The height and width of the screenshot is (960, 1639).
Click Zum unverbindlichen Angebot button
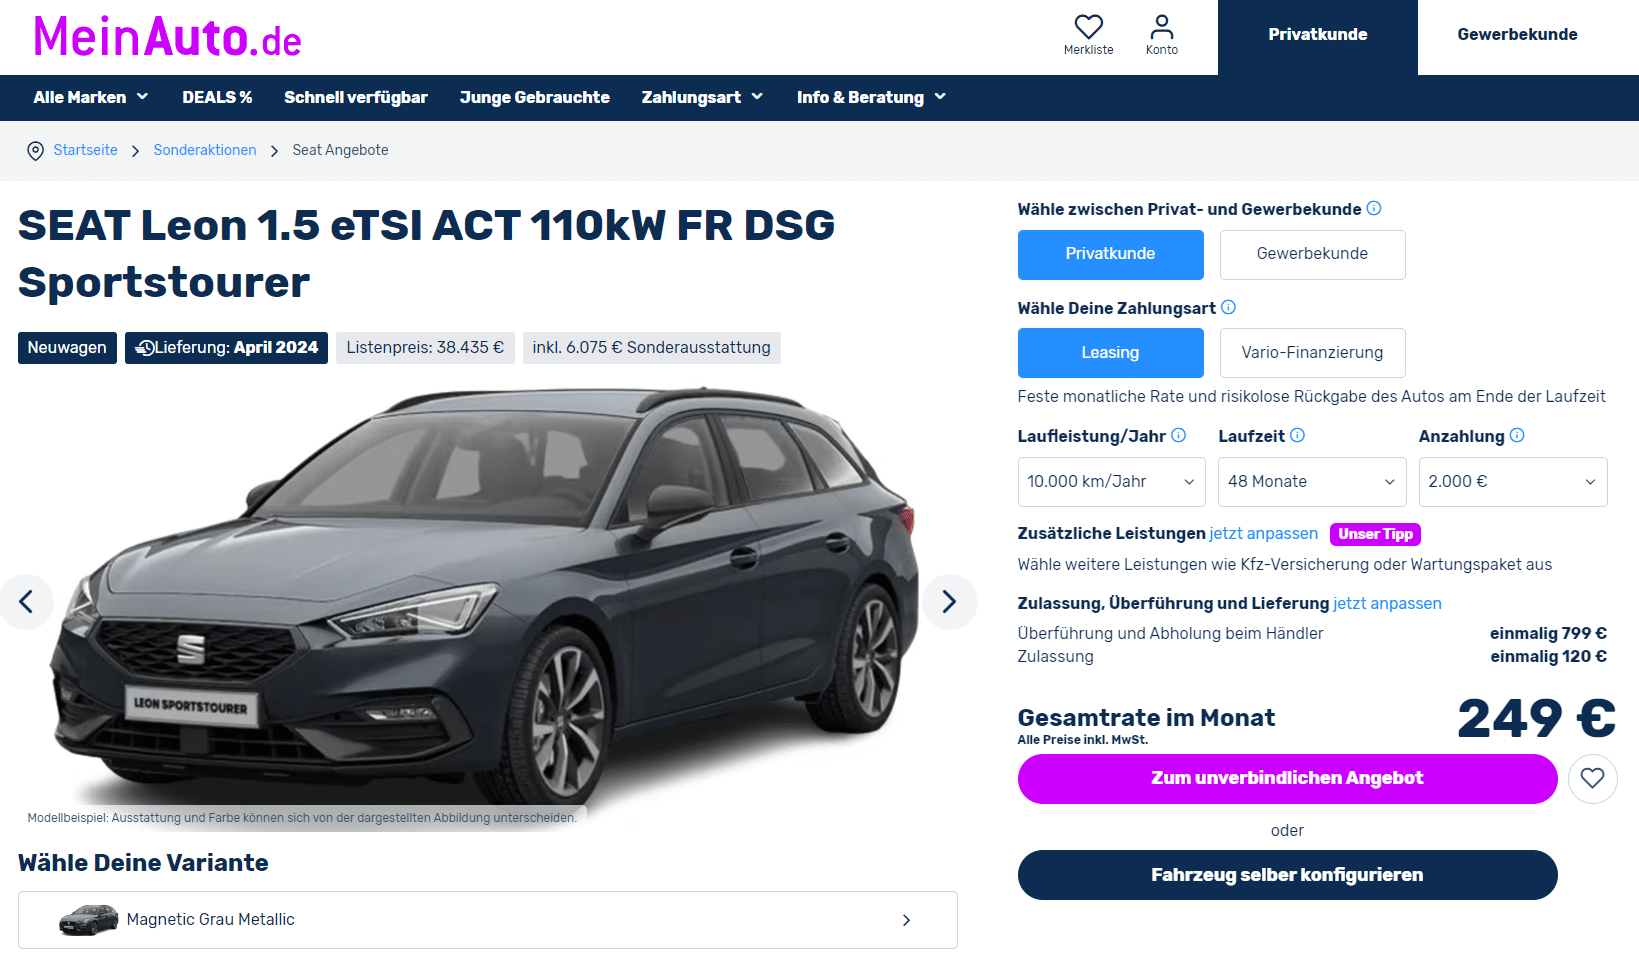click(1287, 778)
